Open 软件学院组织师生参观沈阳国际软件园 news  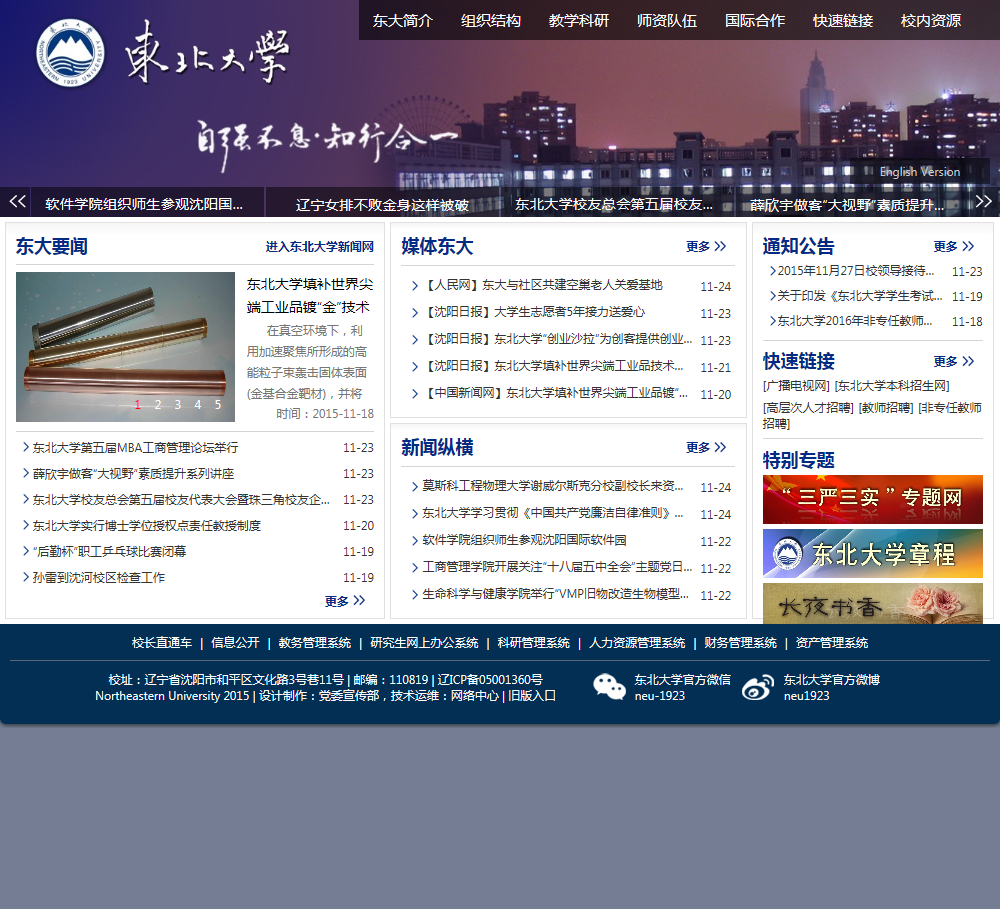click(x=524, y=540)
